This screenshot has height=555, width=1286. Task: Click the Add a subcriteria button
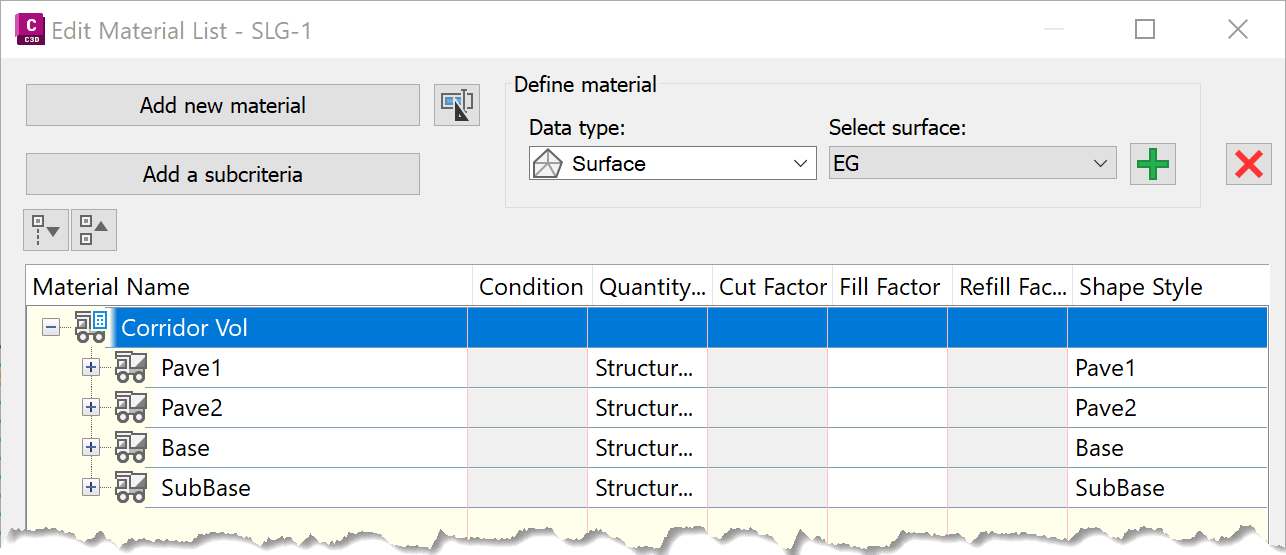click(222, 174)
